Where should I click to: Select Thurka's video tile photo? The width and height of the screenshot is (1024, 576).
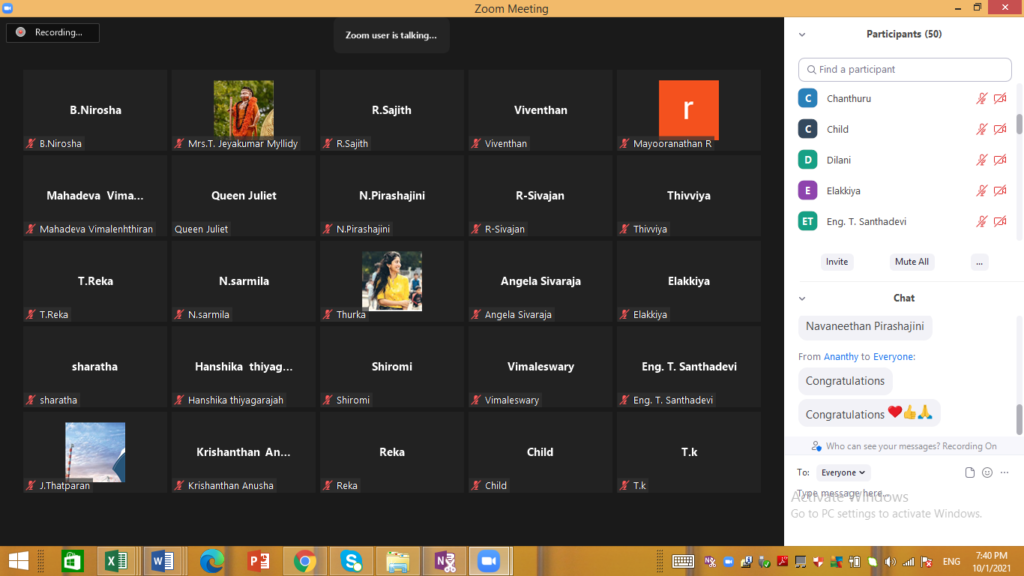(x=392, y=281)
